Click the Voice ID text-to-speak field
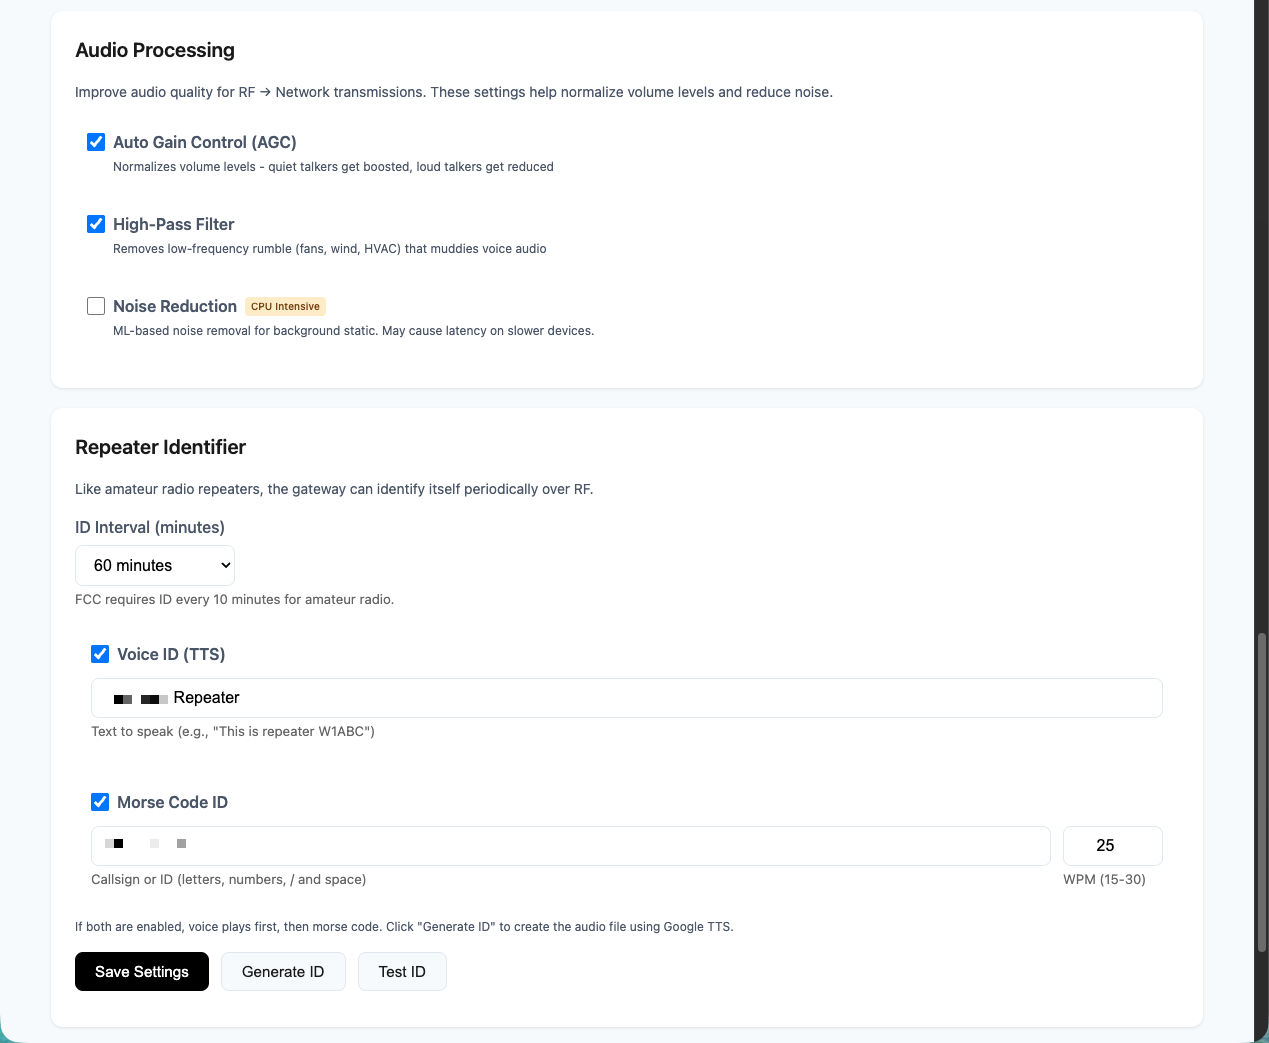This screenshot has height=1043, width=1269. pyautogui.click(x=626, y=698)
